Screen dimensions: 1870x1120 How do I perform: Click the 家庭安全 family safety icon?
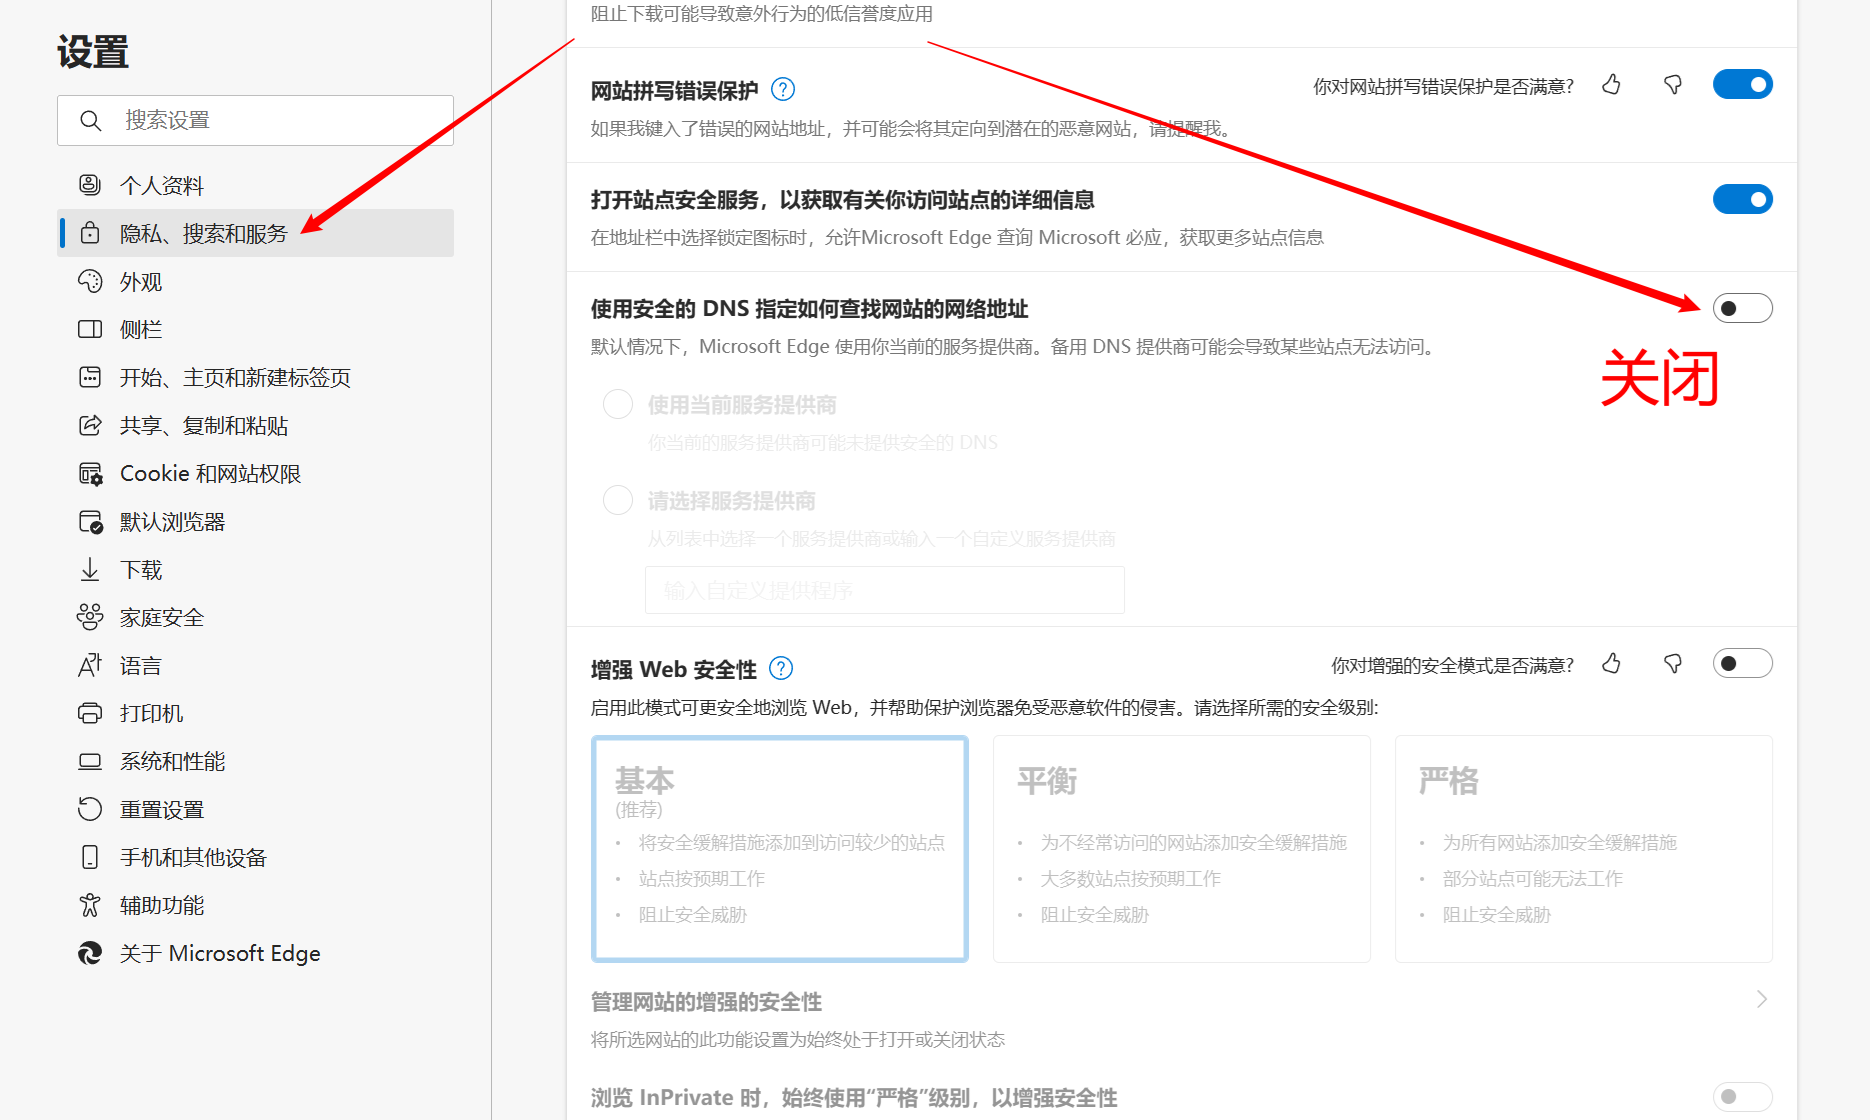tap(90, 617)
